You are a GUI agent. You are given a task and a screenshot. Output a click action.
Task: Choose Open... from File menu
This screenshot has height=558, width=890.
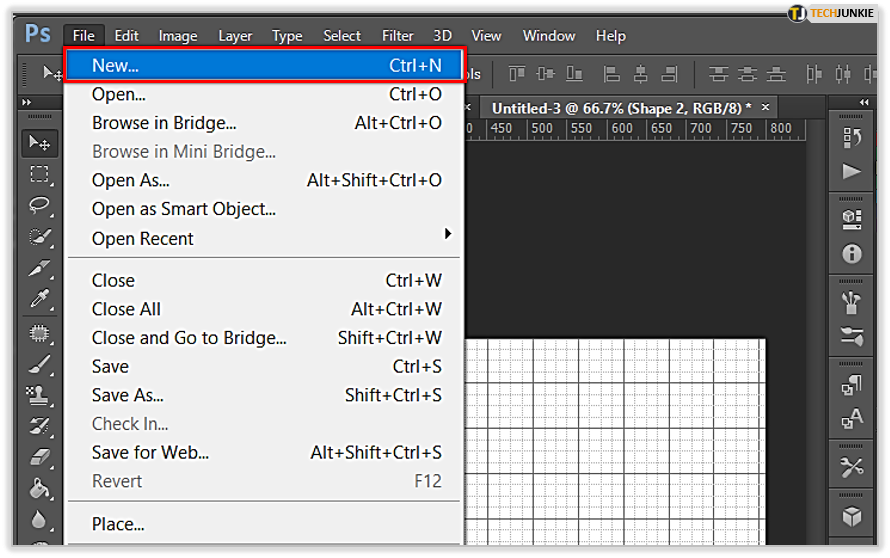coord(265,94)
